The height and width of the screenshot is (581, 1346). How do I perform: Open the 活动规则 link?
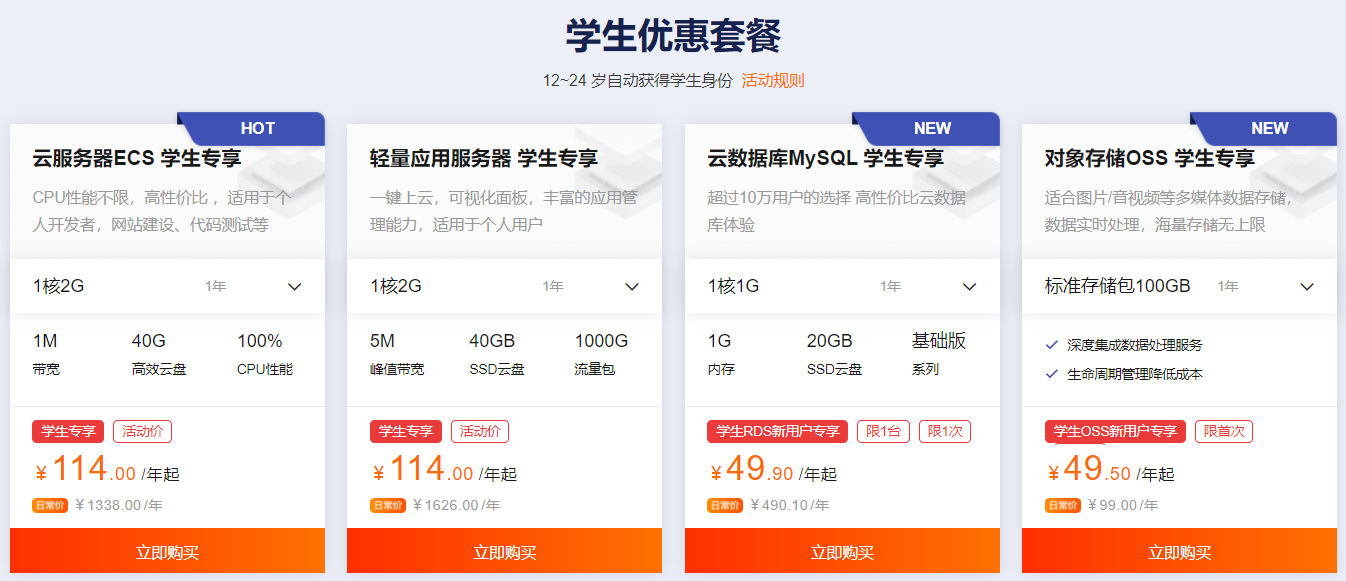coord(773,81)
